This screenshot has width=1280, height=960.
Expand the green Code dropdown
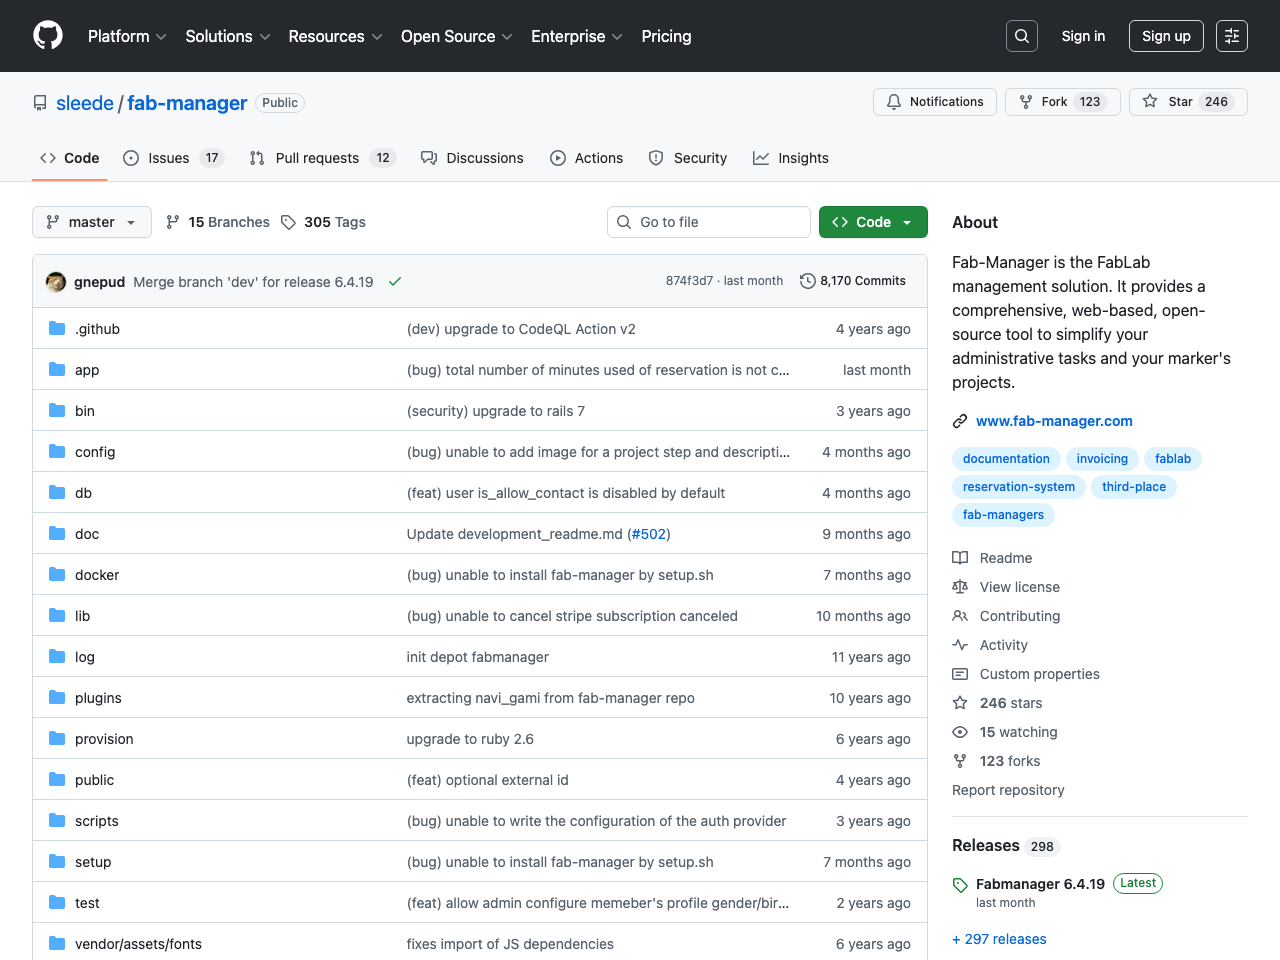[872, 221]
